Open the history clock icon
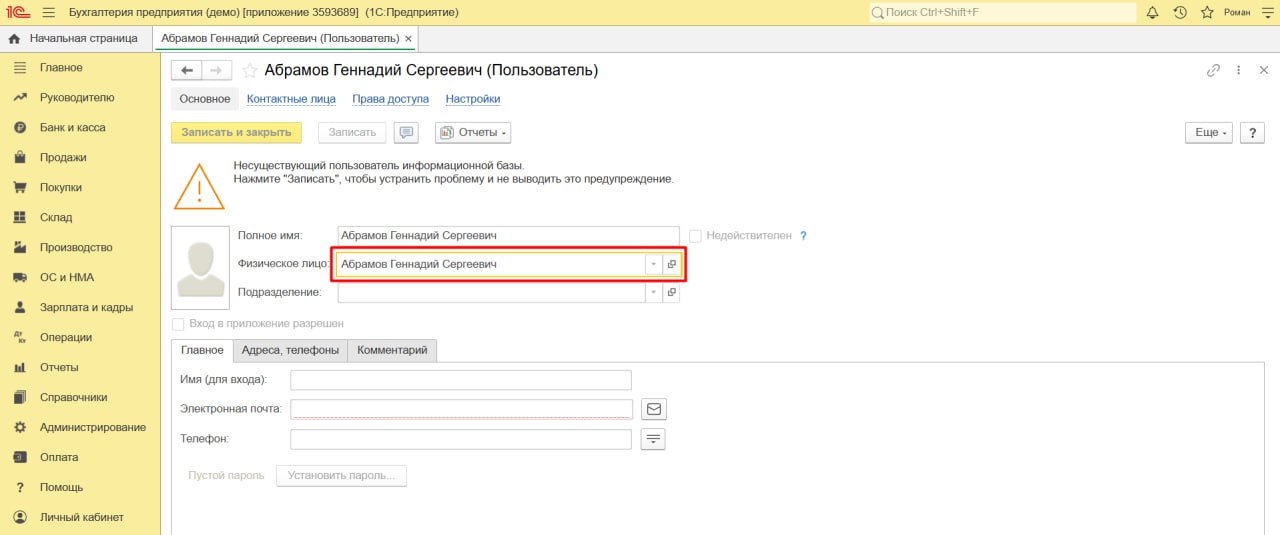1280x535 pixels. click(x=1180, y=13)
